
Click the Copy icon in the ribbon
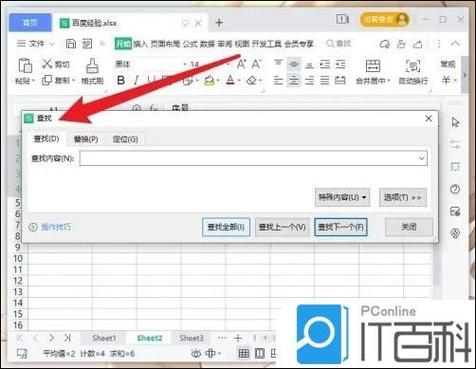[47, 80]
